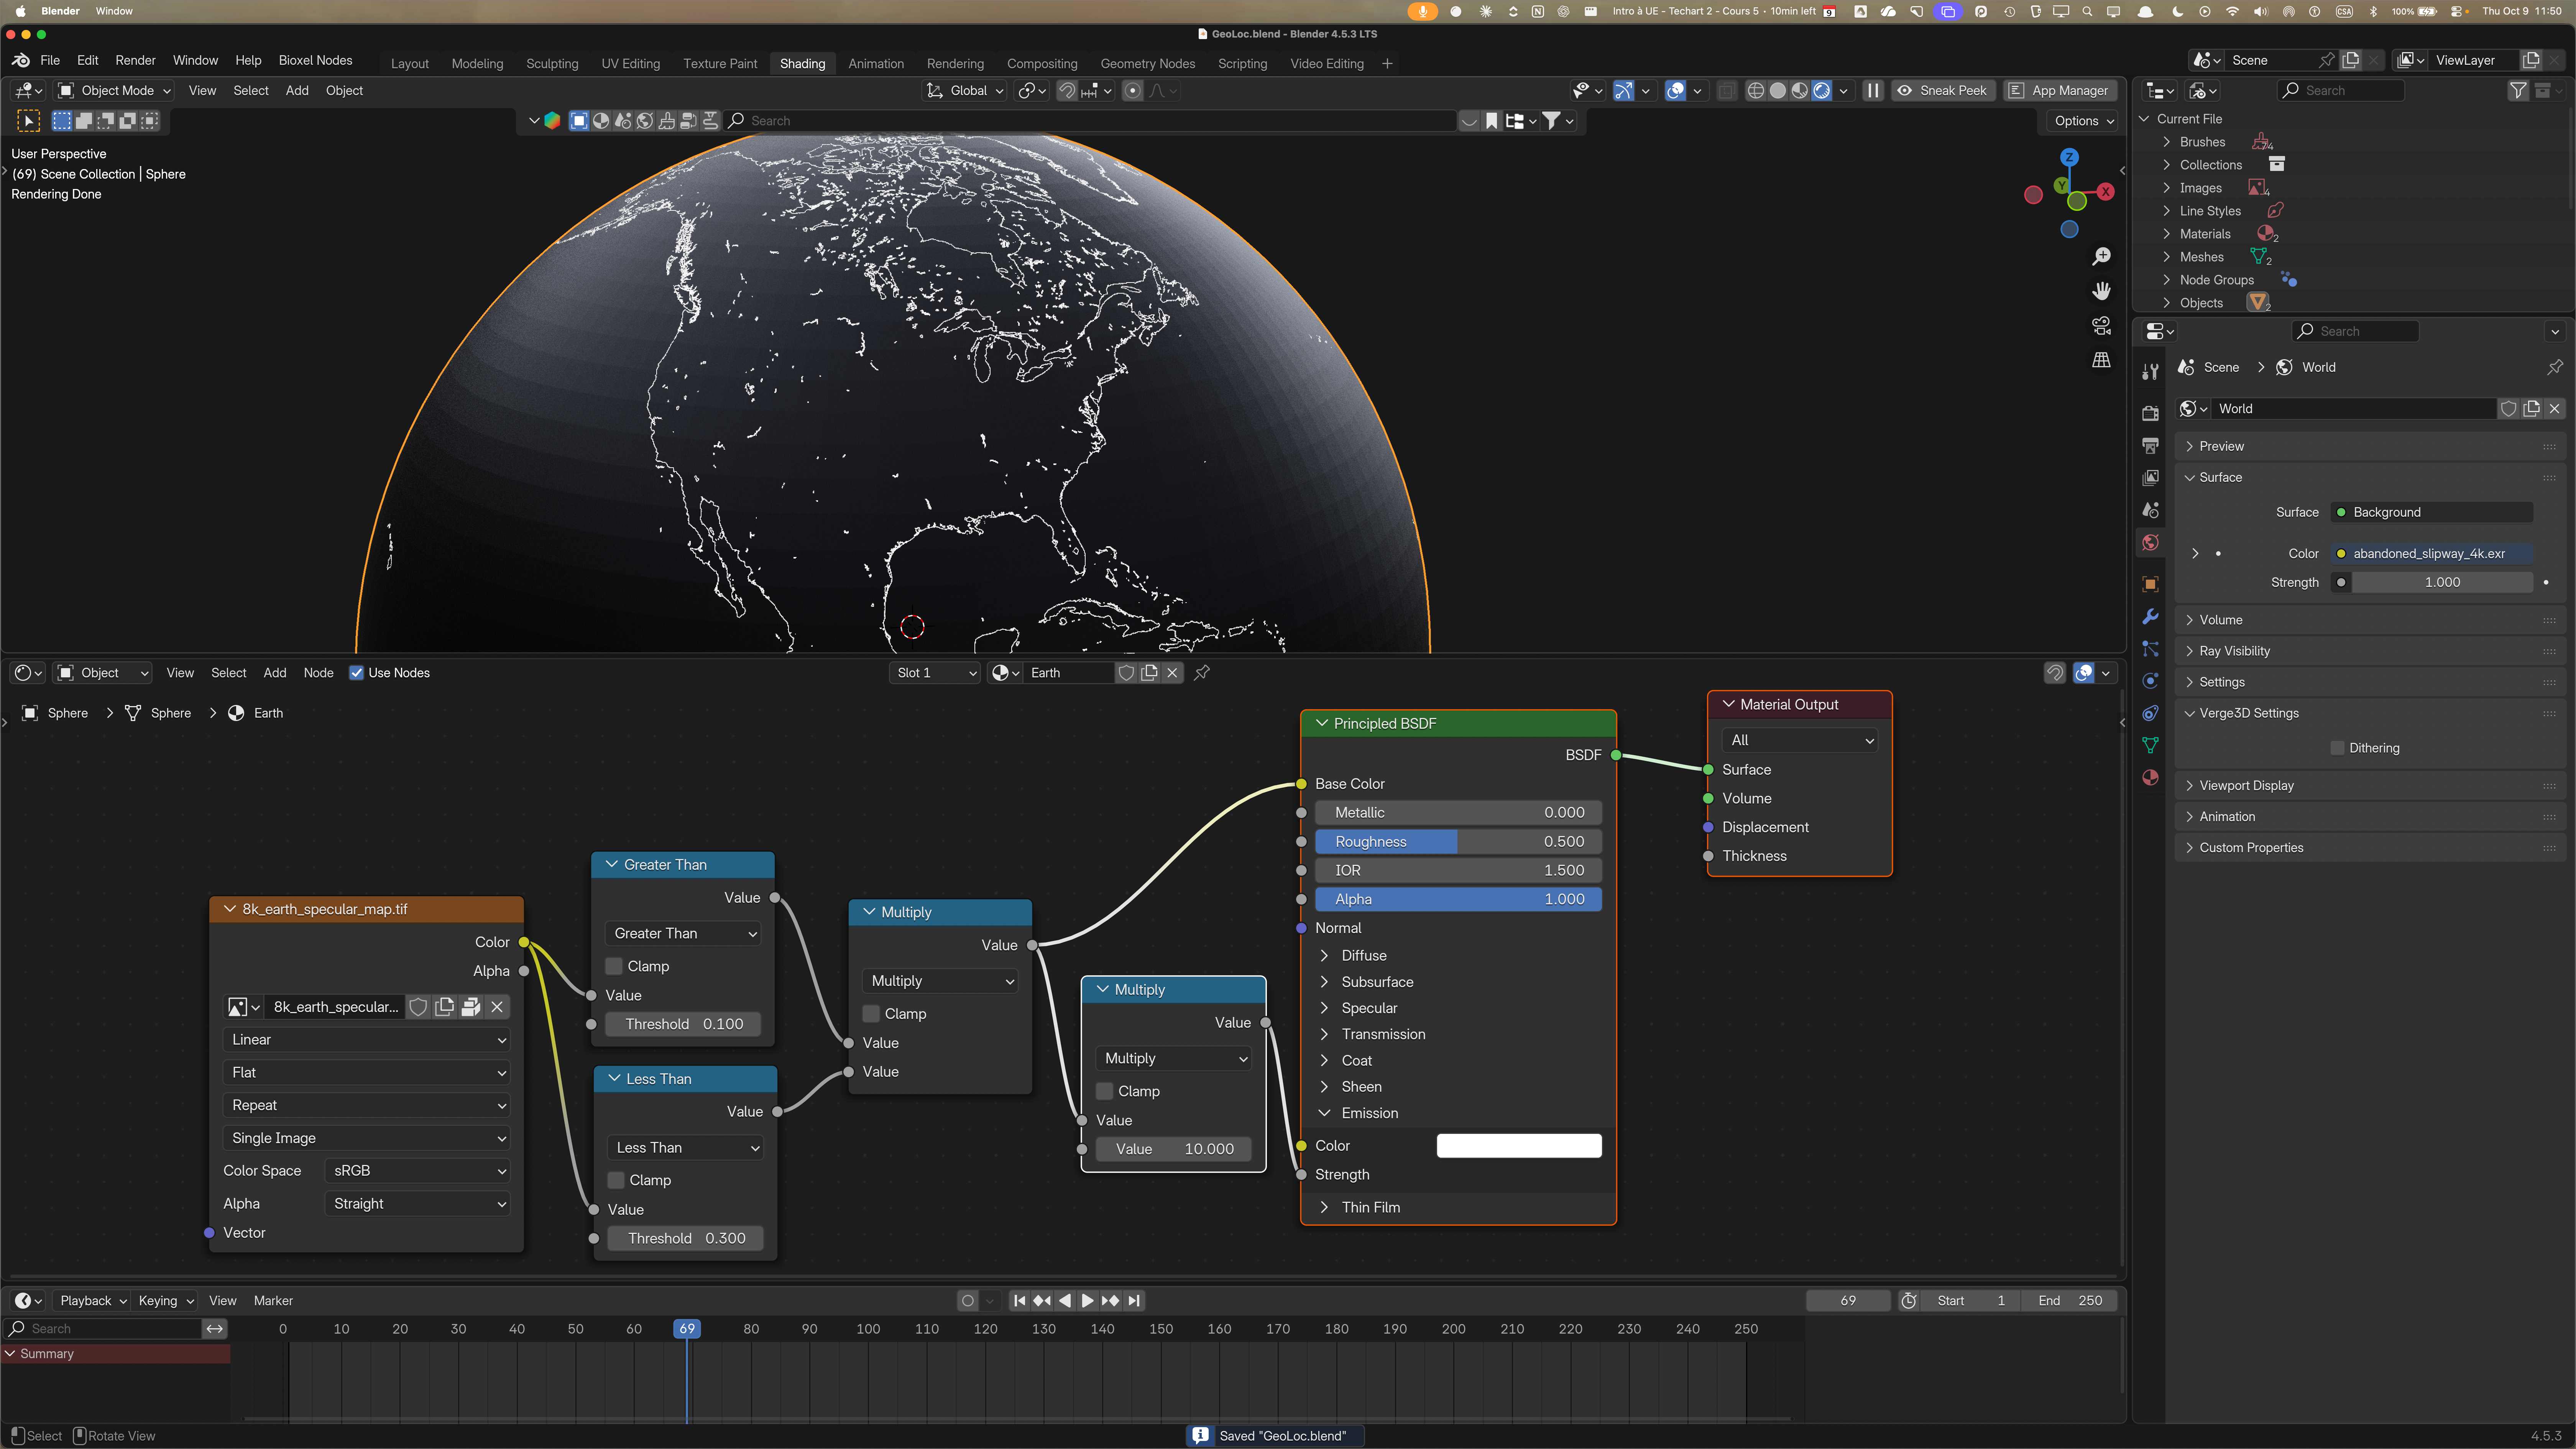Play the animation forward

[x=1087, y=1301]
